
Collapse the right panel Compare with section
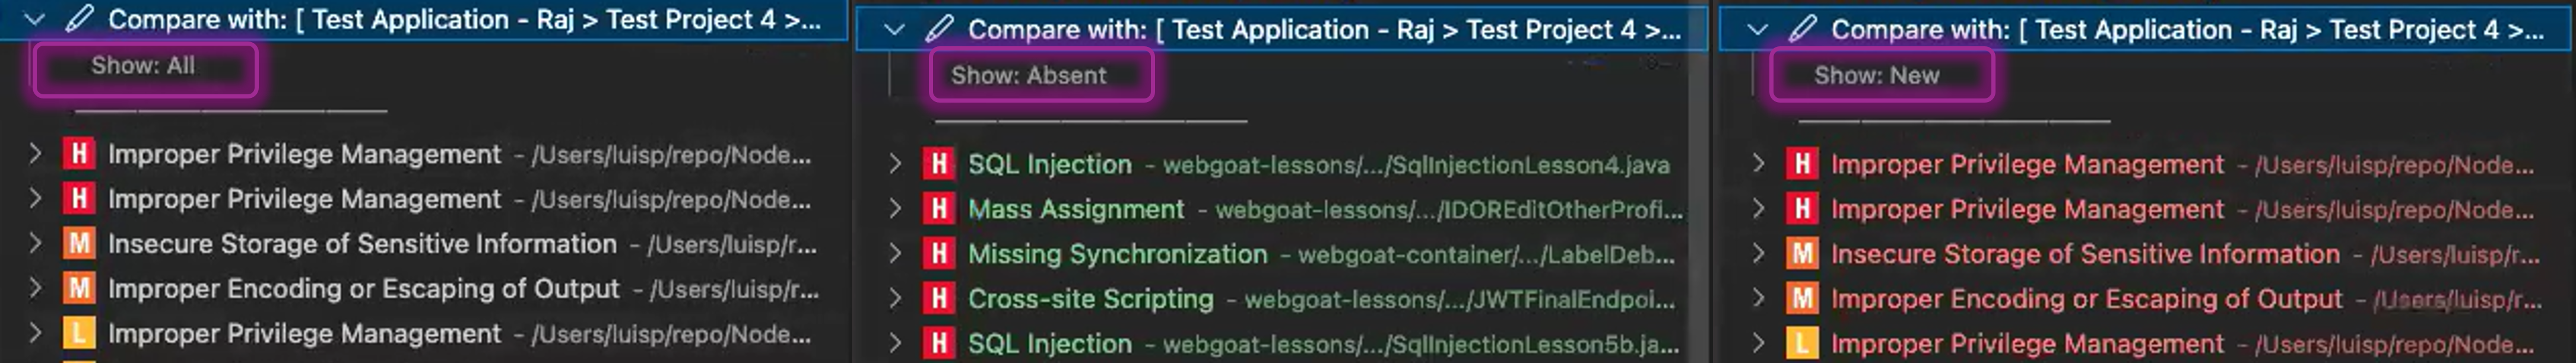click(1757, 29)
